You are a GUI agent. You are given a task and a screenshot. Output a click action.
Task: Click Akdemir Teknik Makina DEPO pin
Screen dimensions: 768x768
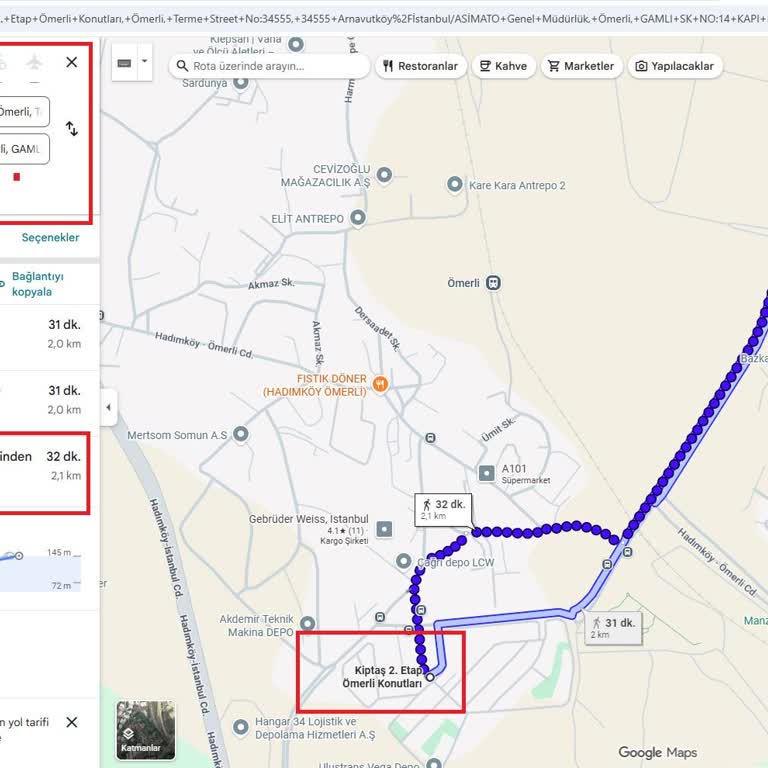point(308,624)
